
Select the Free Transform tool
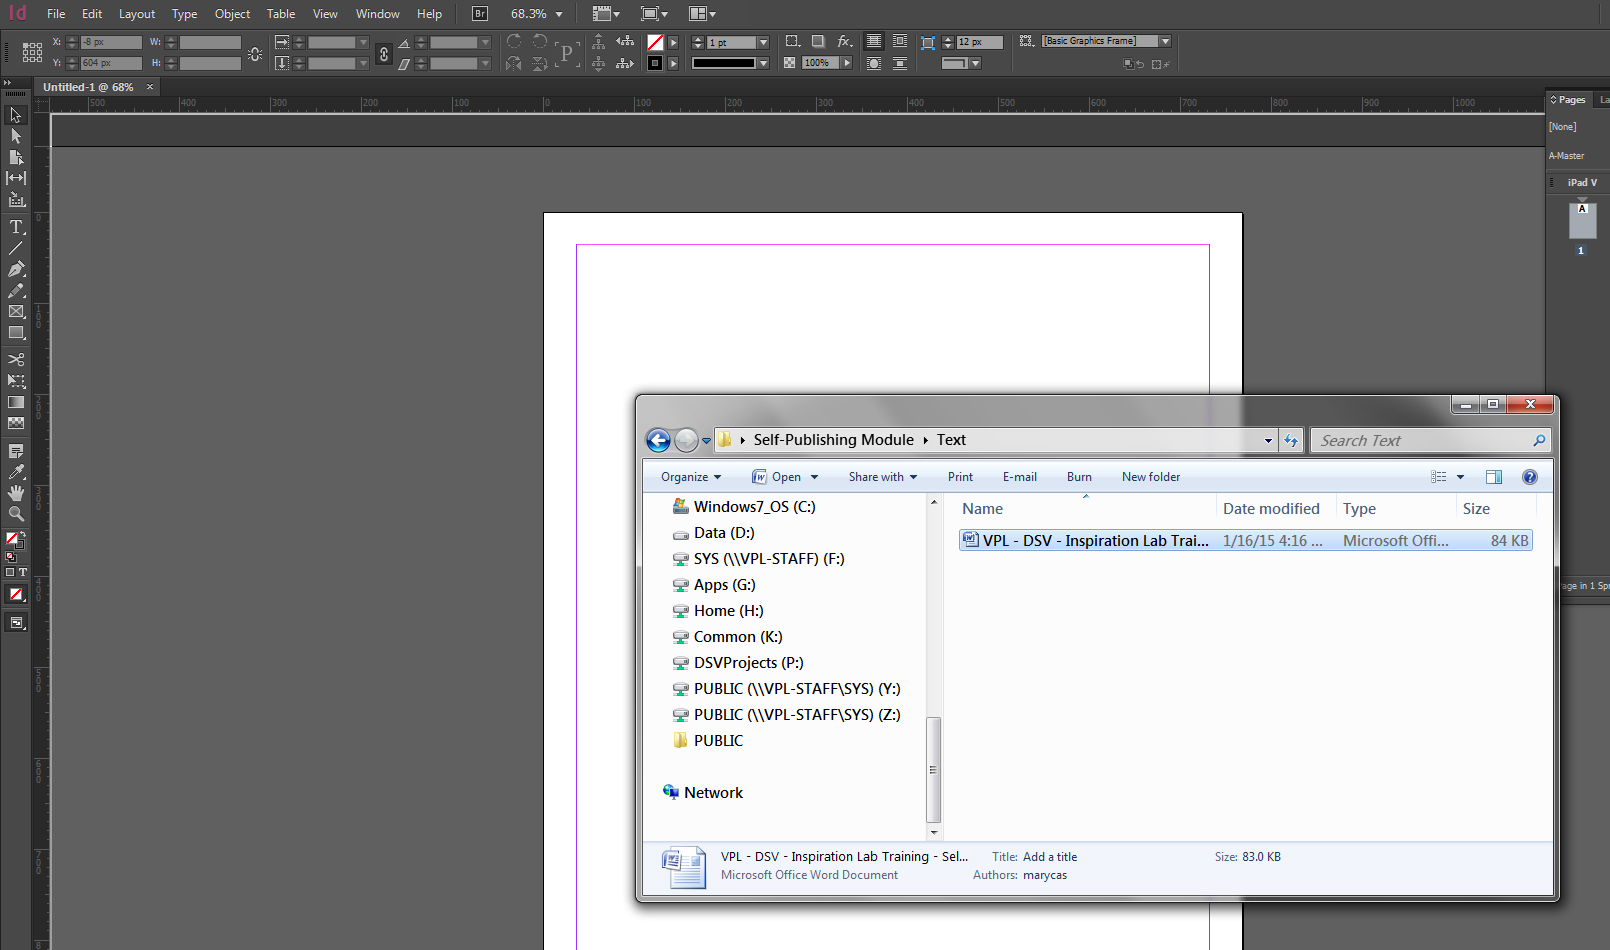(16, 381)
